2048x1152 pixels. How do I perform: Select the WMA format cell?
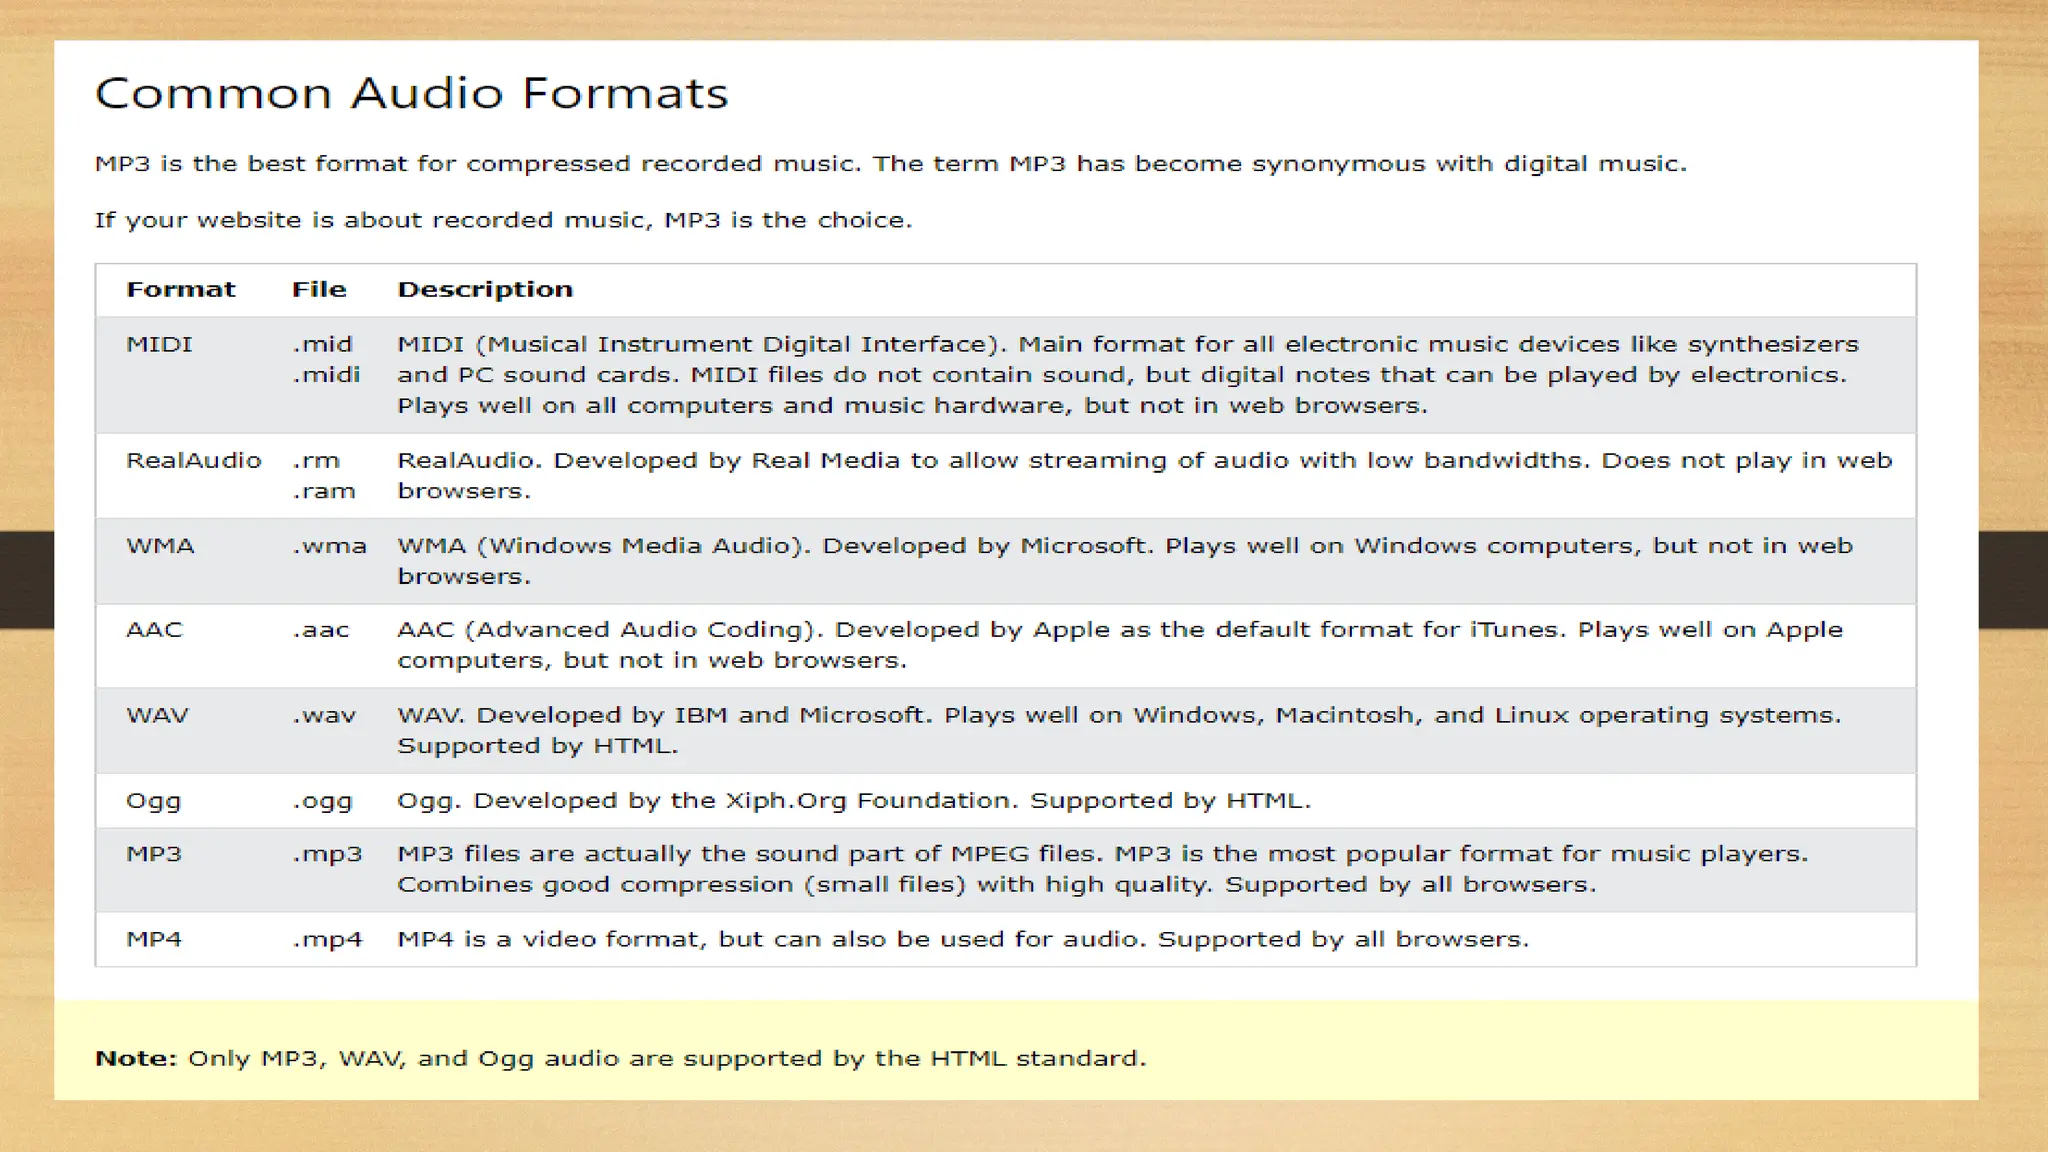[160, 546]
